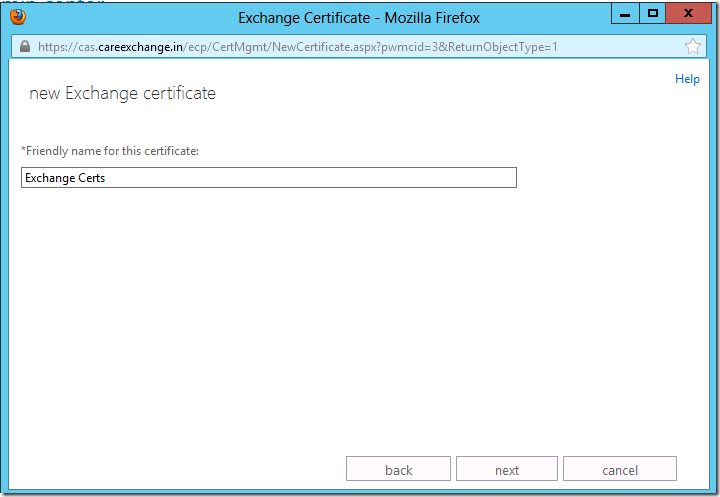Abort wizard with the cancel button

(x=619, y=469)
